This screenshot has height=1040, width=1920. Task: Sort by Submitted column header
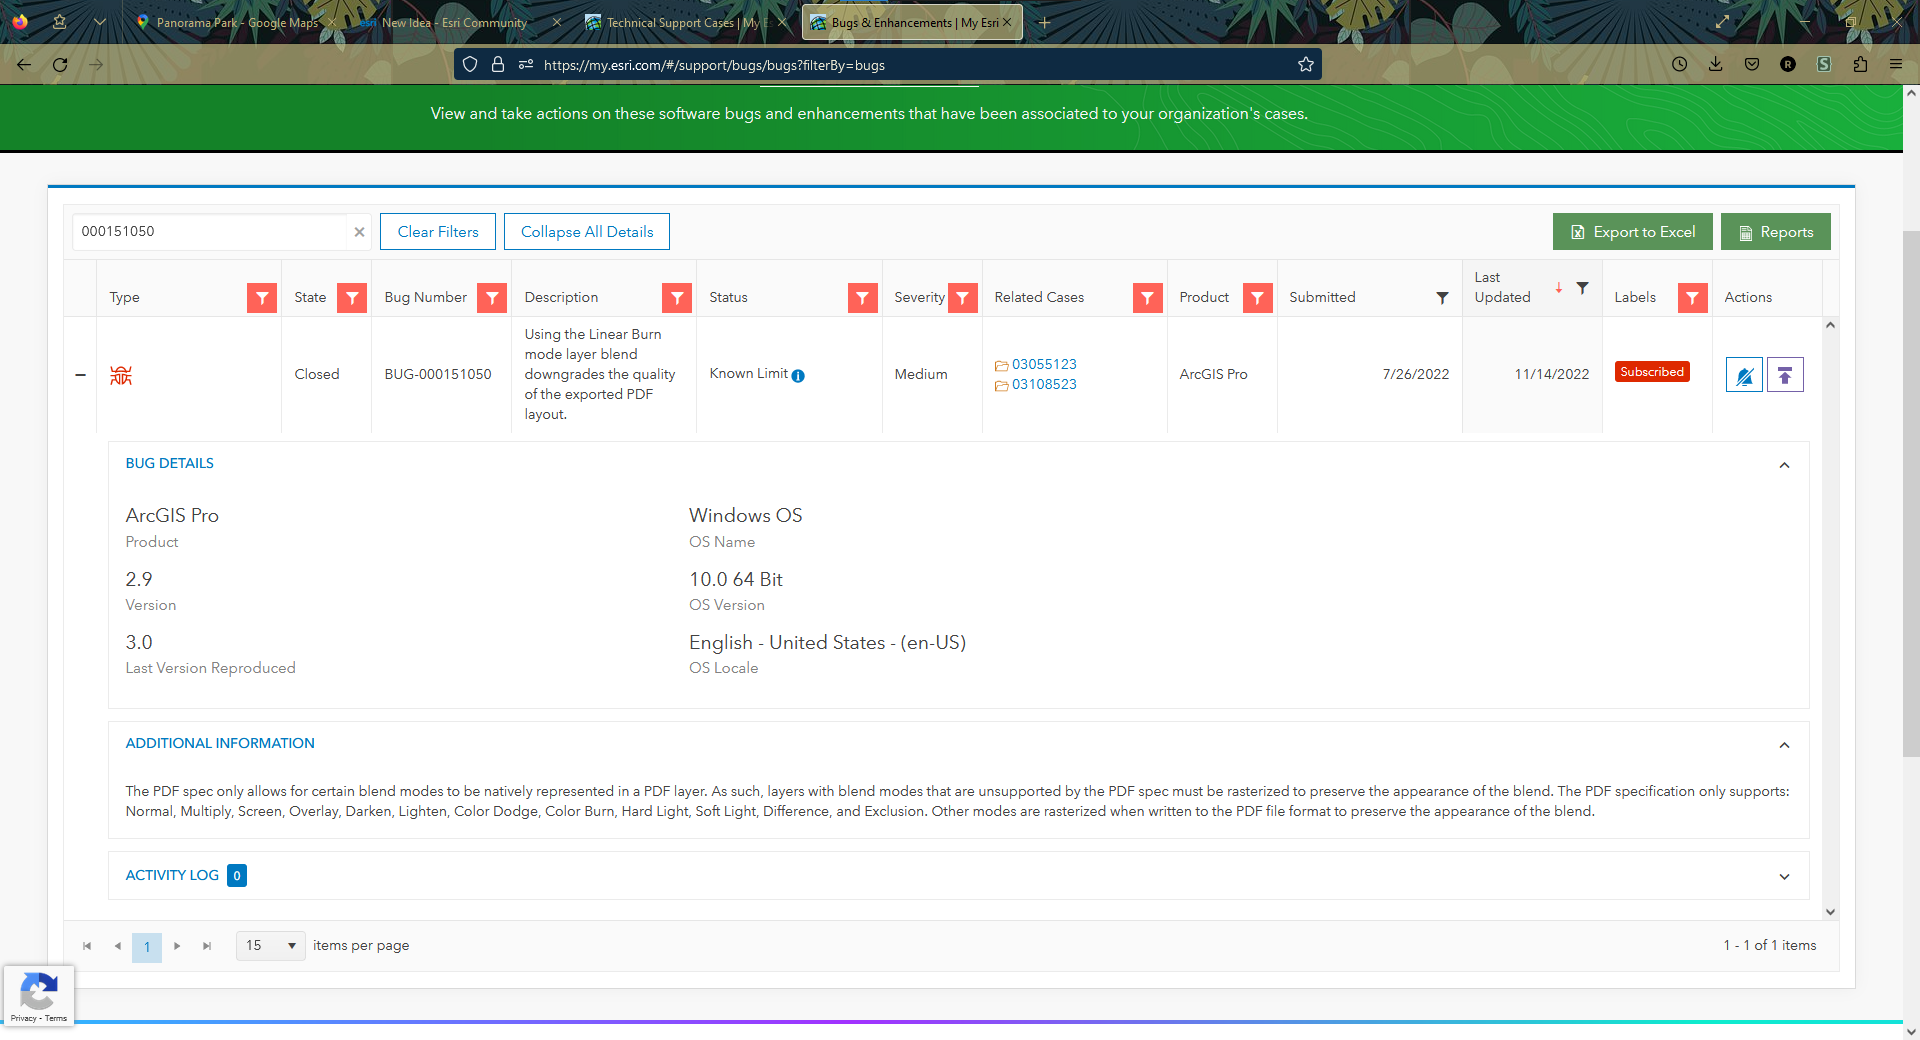click(x=1322, y=298)
